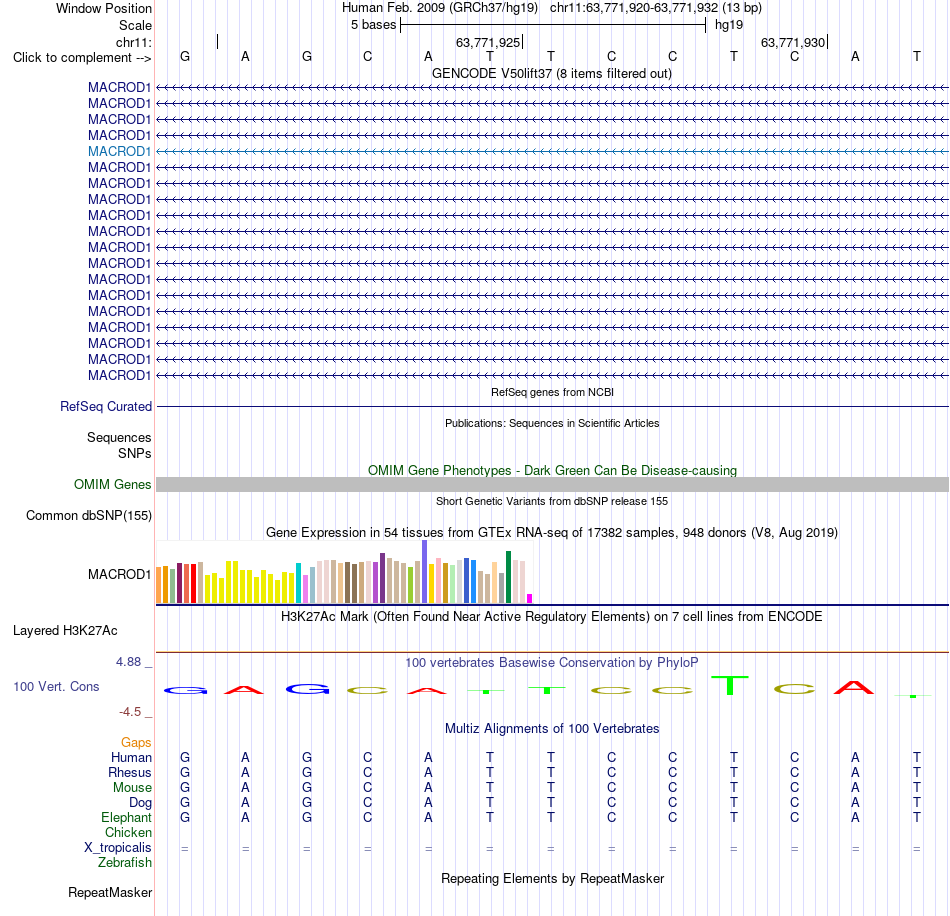This screenshot has width=950, height=916.
Task: Open 'Short Genetic Variants from dbSNP release 155'
Action: (x=552, y=501)
